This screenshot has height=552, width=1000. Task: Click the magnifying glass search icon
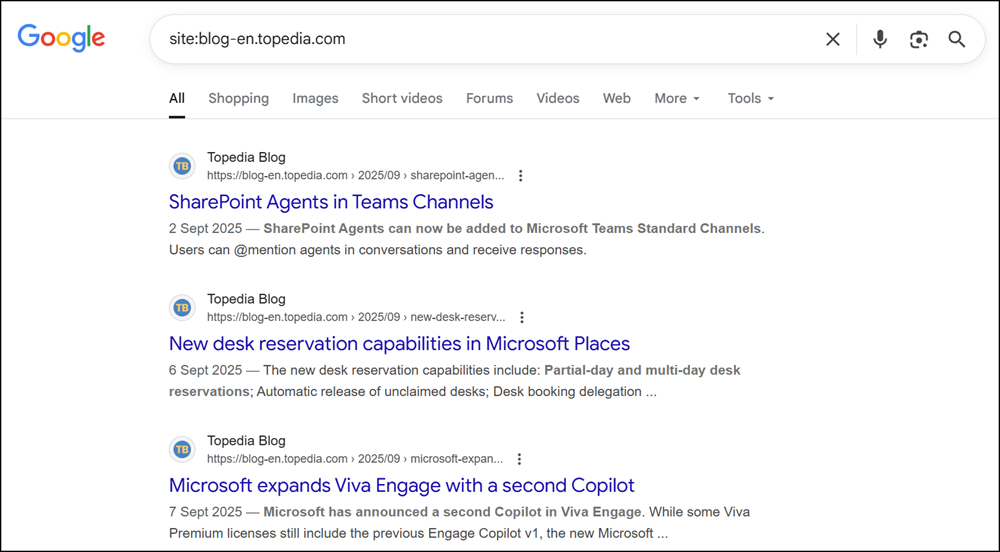pos(957,40)
